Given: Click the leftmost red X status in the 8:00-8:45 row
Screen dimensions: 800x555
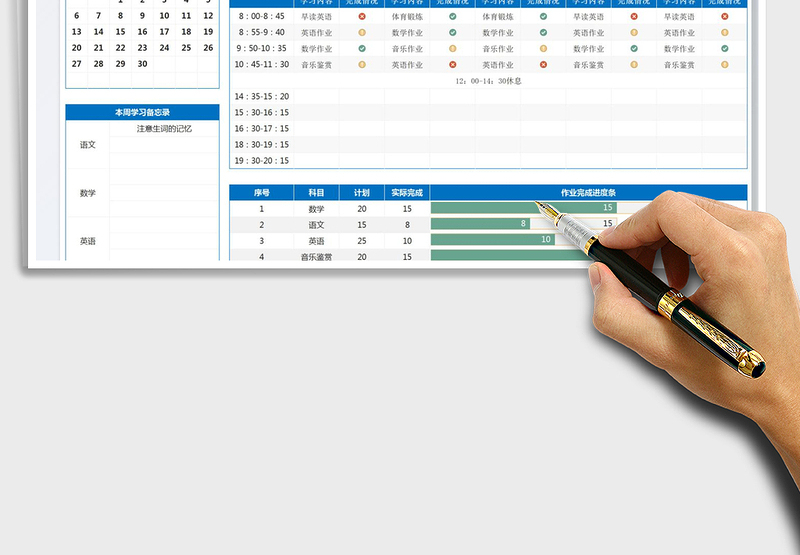Looking at the screenshot, I should click(362, 17).
